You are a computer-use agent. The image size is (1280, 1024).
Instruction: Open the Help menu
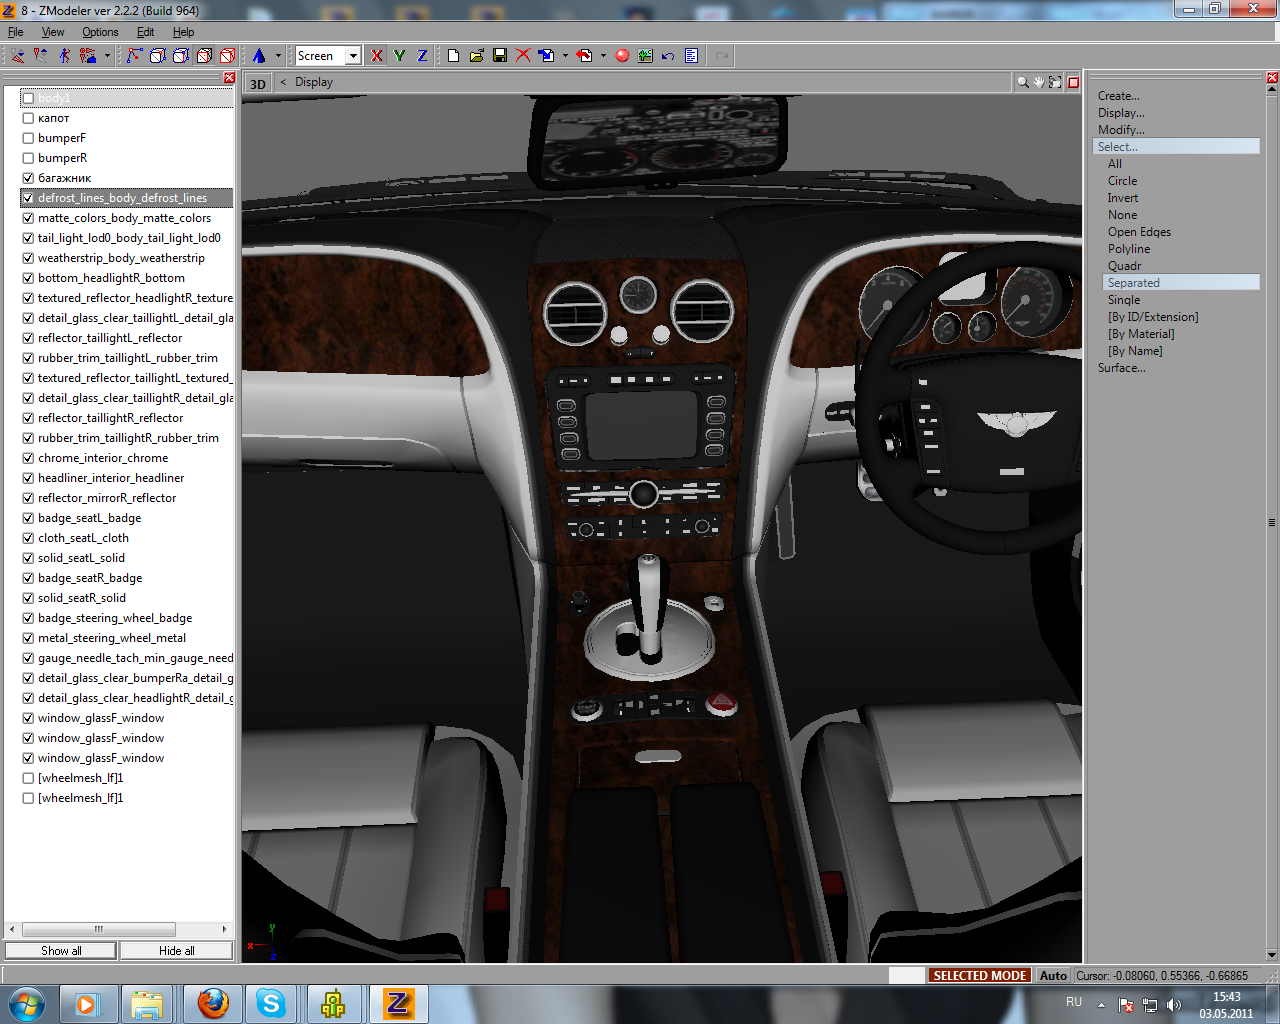pos(183,32)
